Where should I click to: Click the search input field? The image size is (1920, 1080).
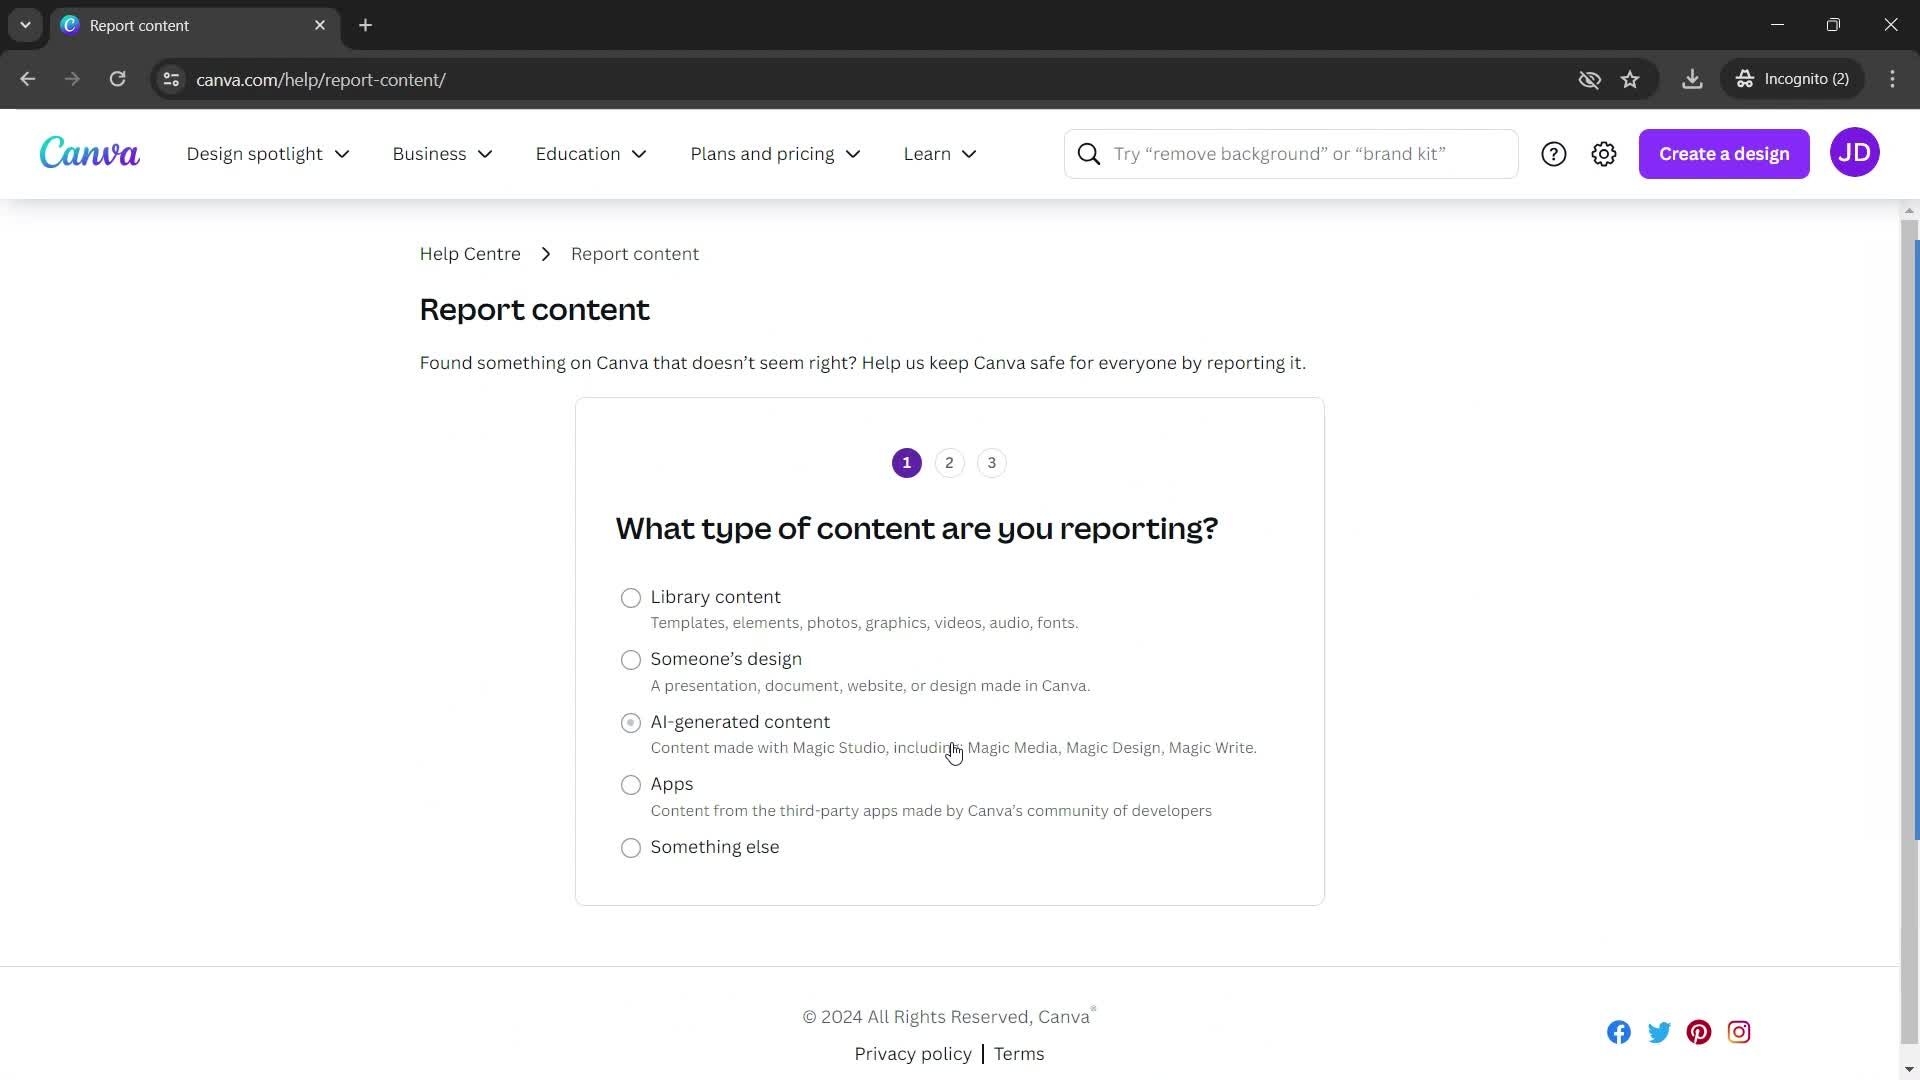pyautogui.click(x=1305, y=153)
